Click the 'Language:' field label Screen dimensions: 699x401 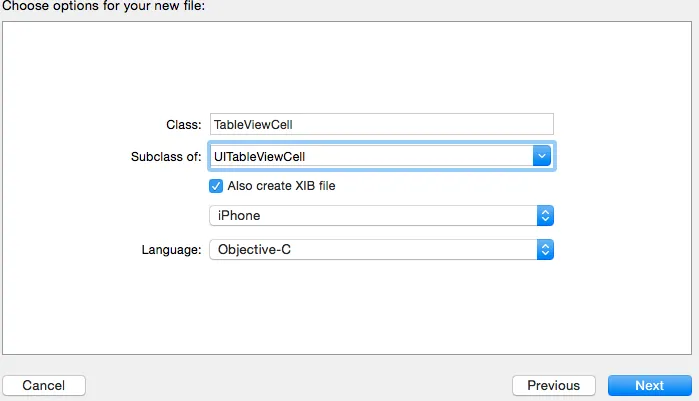pos(171,248)
